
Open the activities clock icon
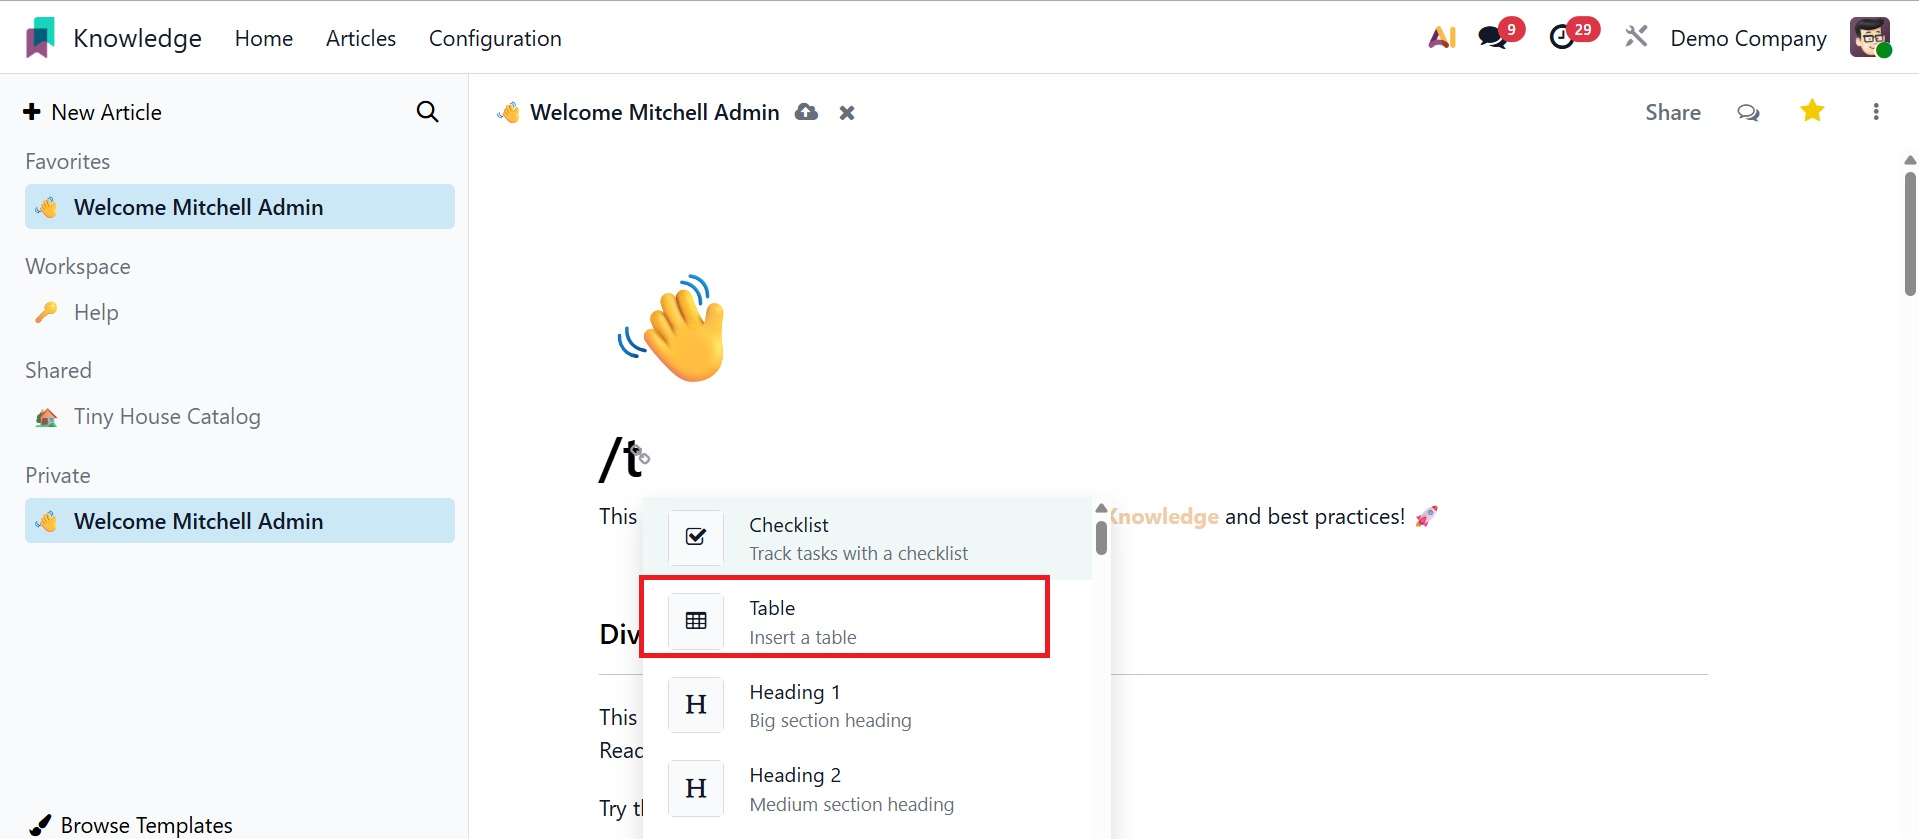point(1562,38)
